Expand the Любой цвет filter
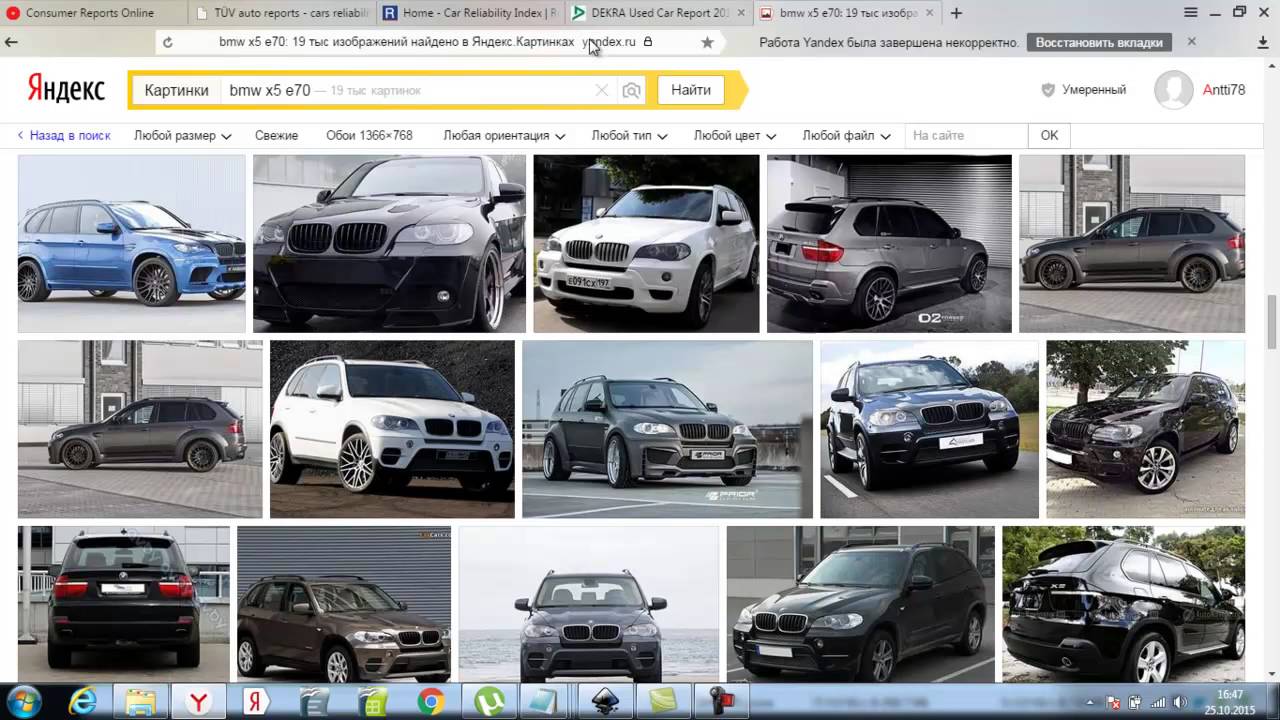 (735, 135)
